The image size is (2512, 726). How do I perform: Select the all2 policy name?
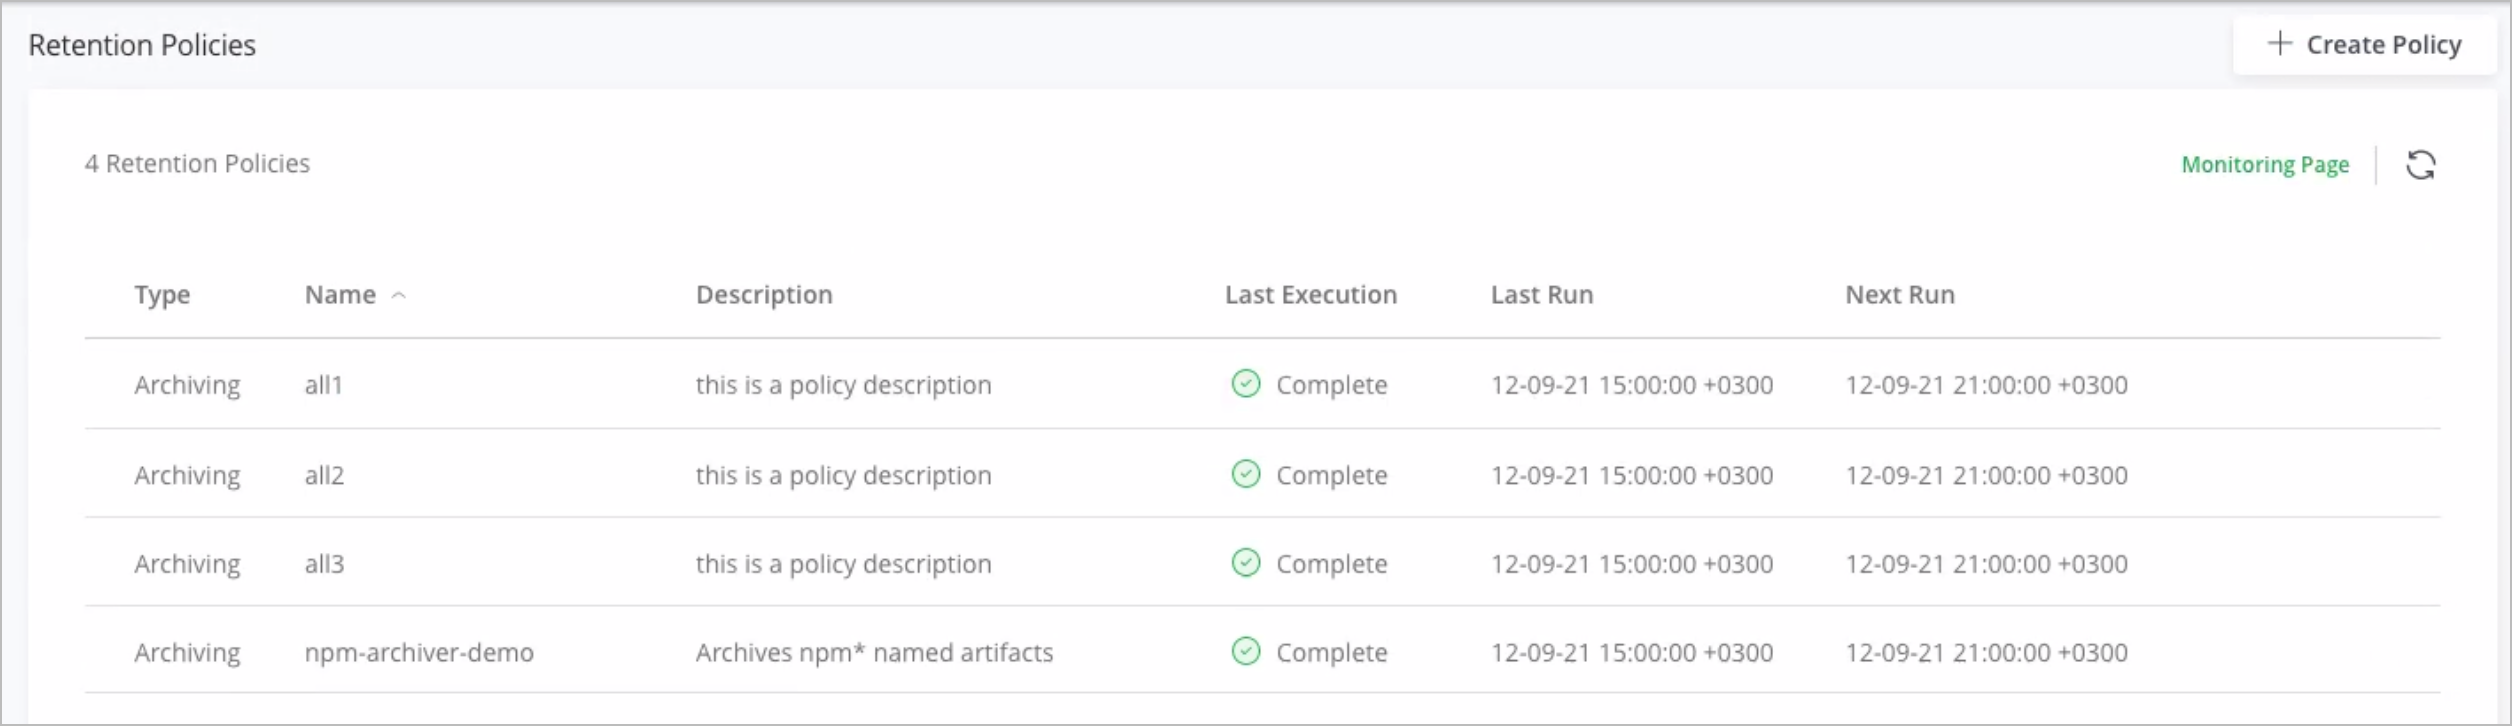[324, 475]
